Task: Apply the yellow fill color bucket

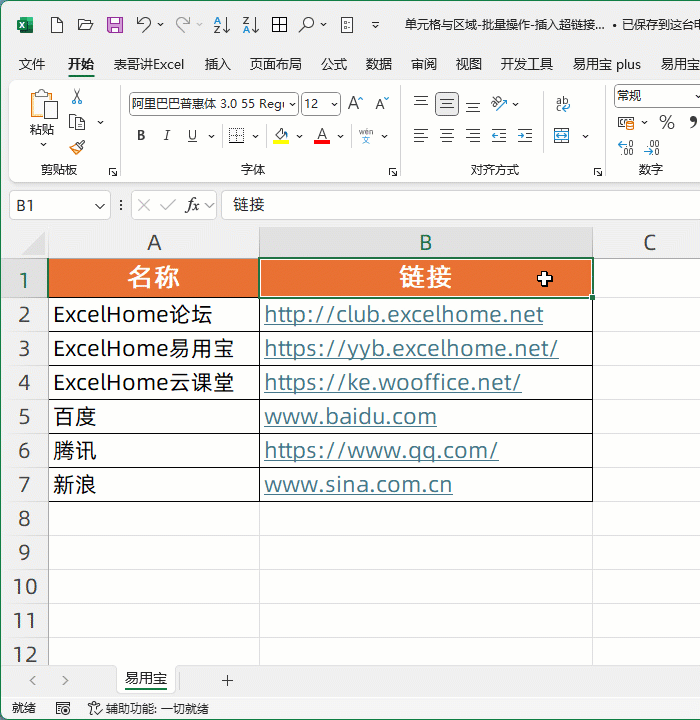Action: 281,136
